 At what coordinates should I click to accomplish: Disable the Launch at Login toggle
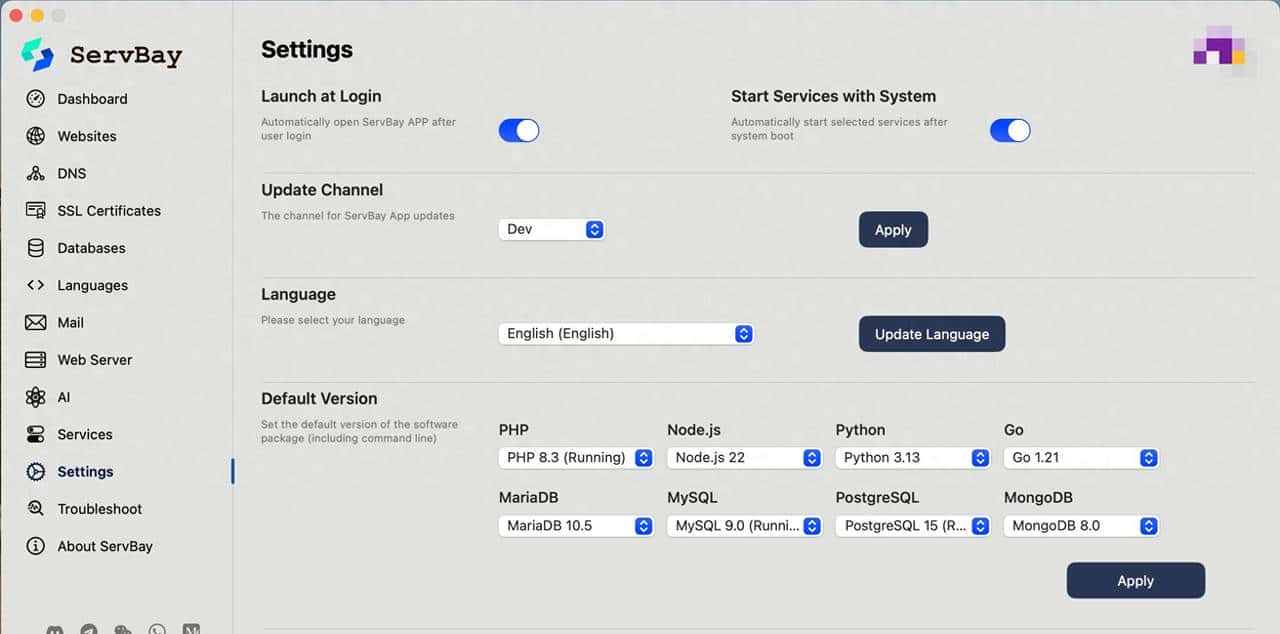tap(519, 131)
